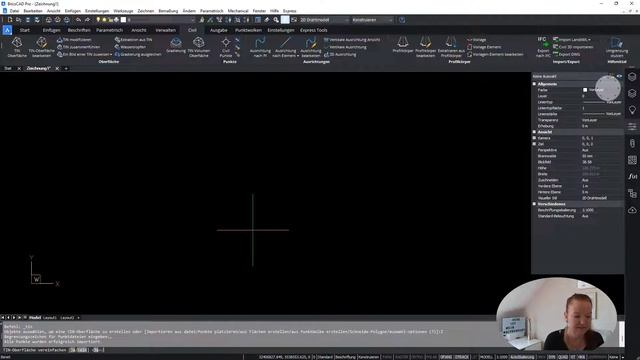Select Vorlage Element command
This screenshot has width=640, height=360.
click(x=484, y=47)
